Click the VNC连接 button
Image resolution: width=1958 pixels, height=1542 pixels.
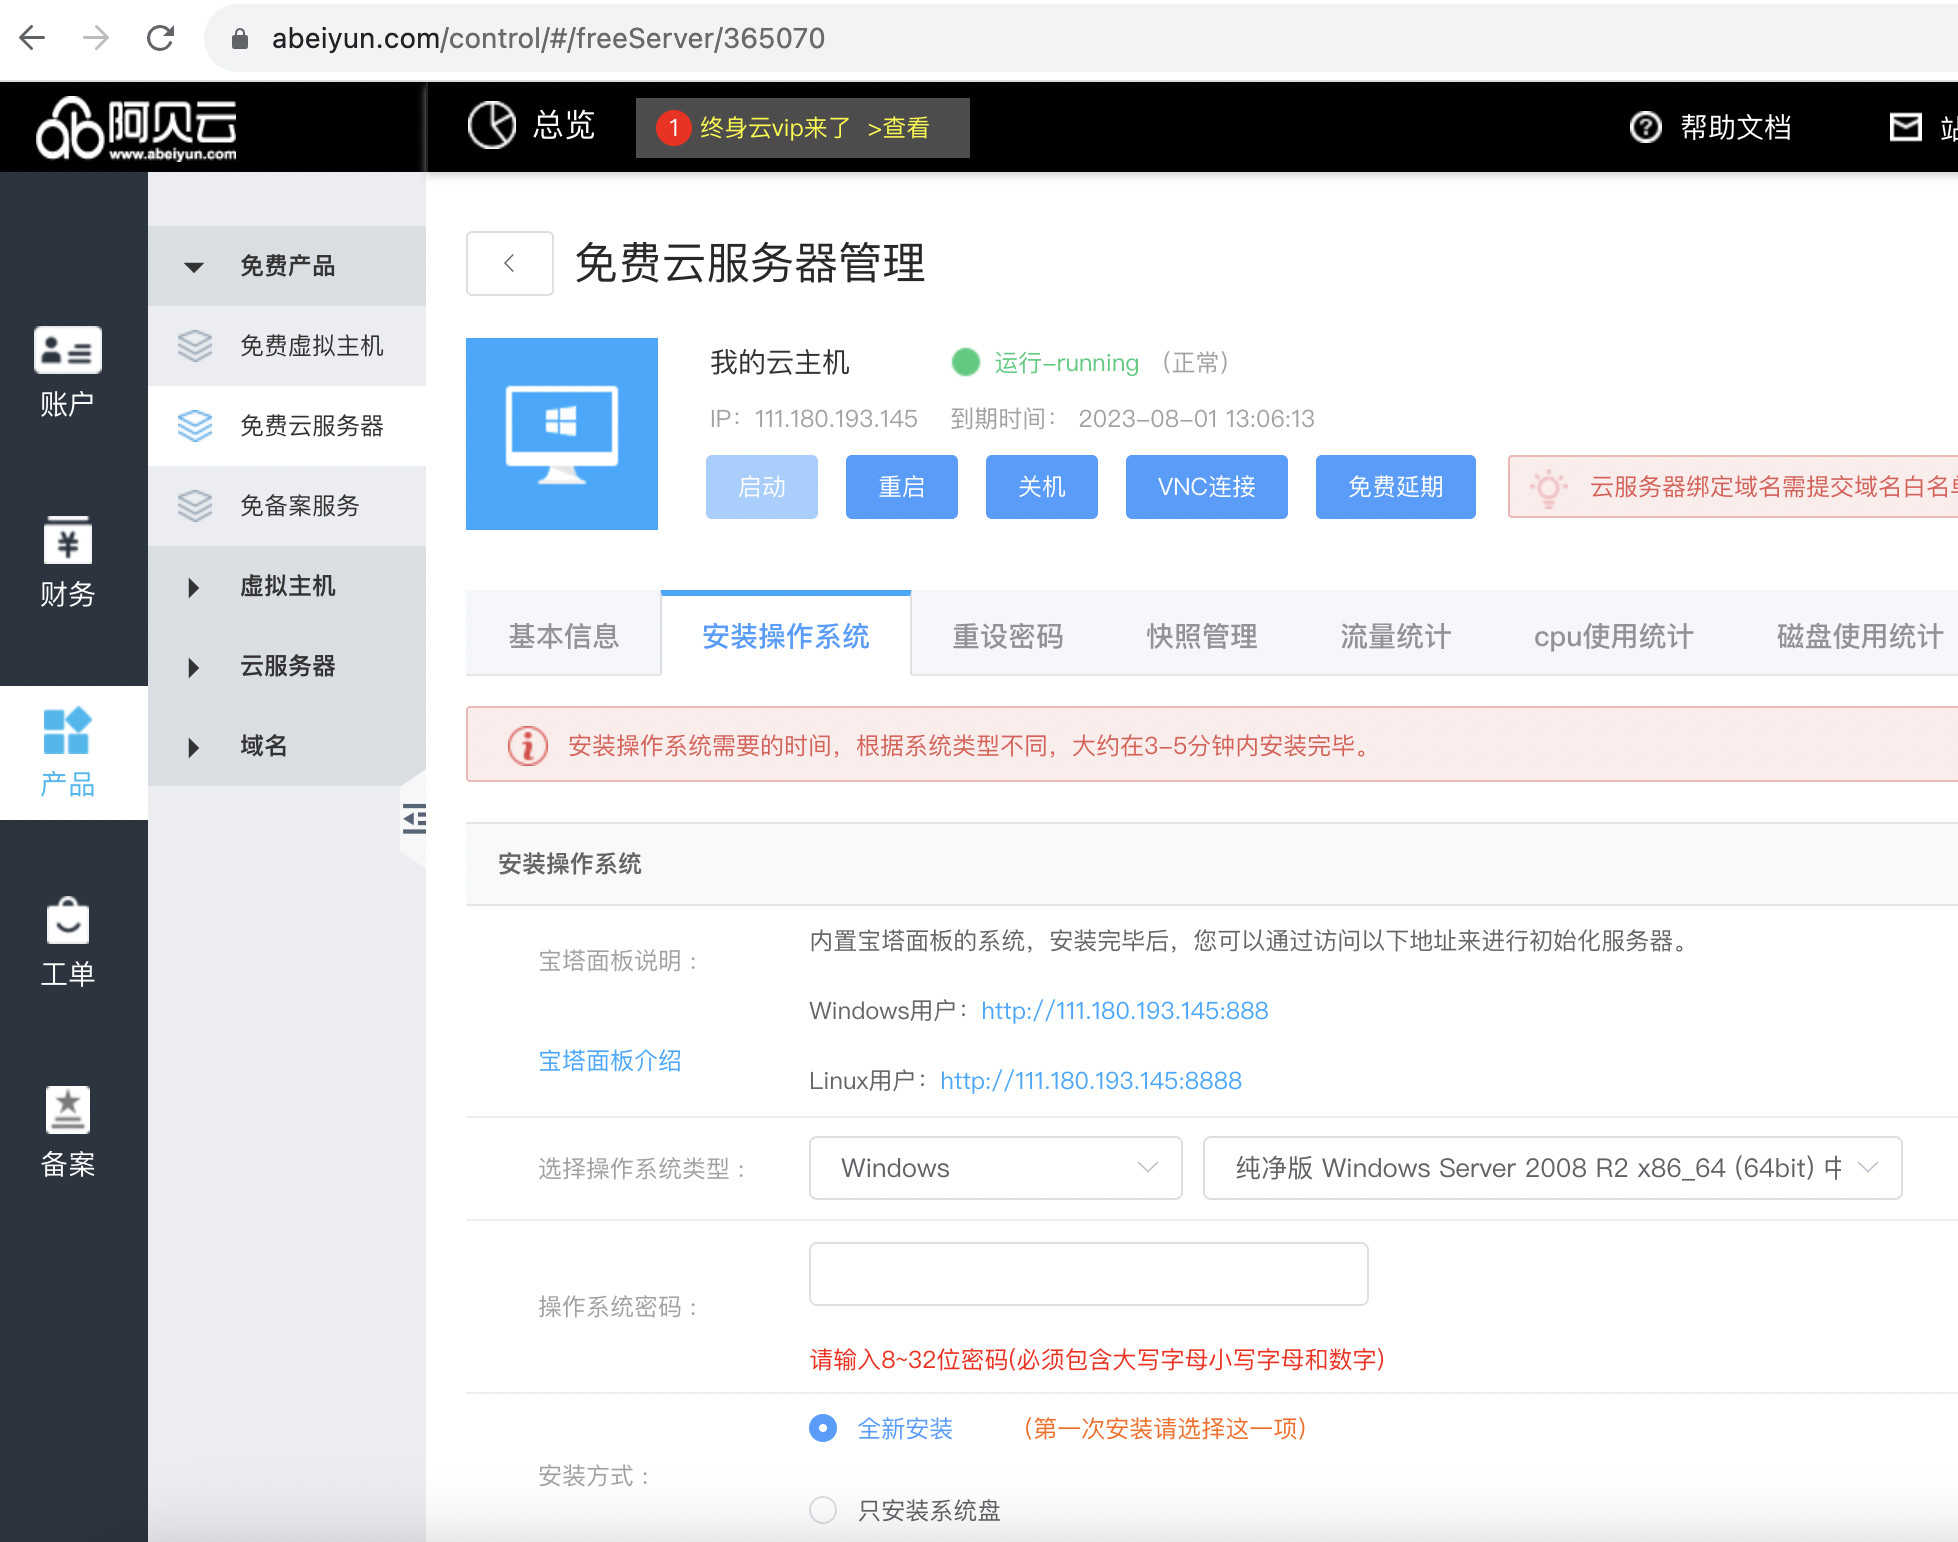coord(1206,487)
